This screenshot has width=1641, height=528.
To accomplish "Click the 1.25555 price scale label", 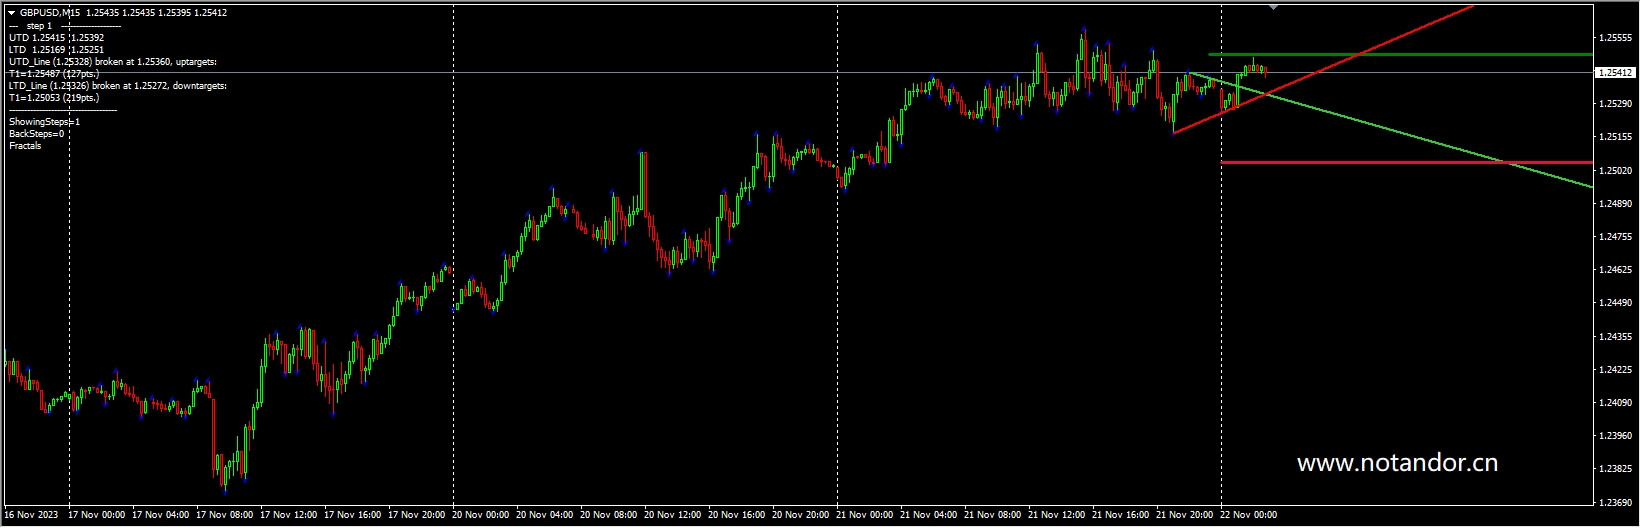I will pyautogui.click(x=1615, y=38).
